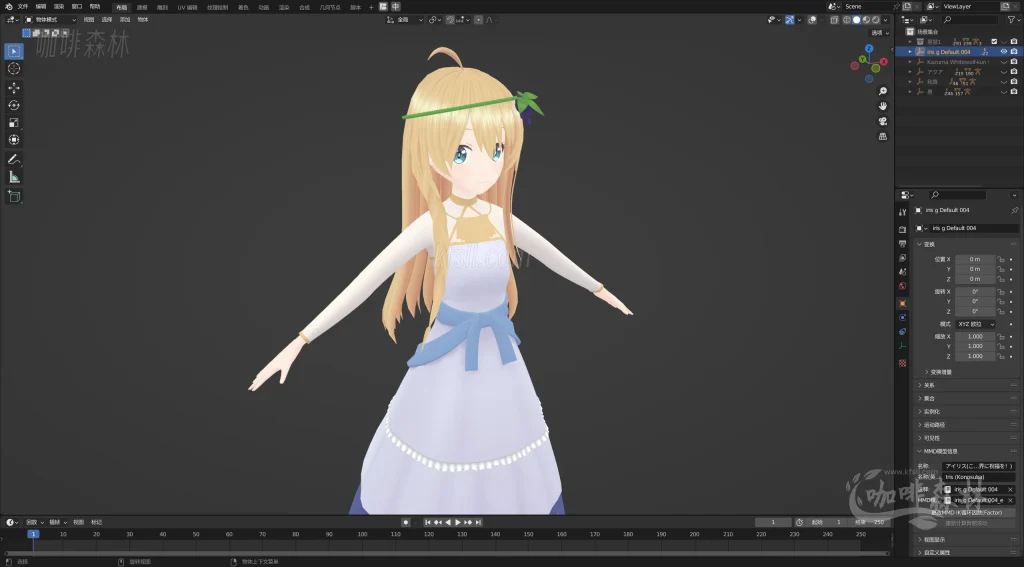Open the Texture properties checker tab

point(903,363)
